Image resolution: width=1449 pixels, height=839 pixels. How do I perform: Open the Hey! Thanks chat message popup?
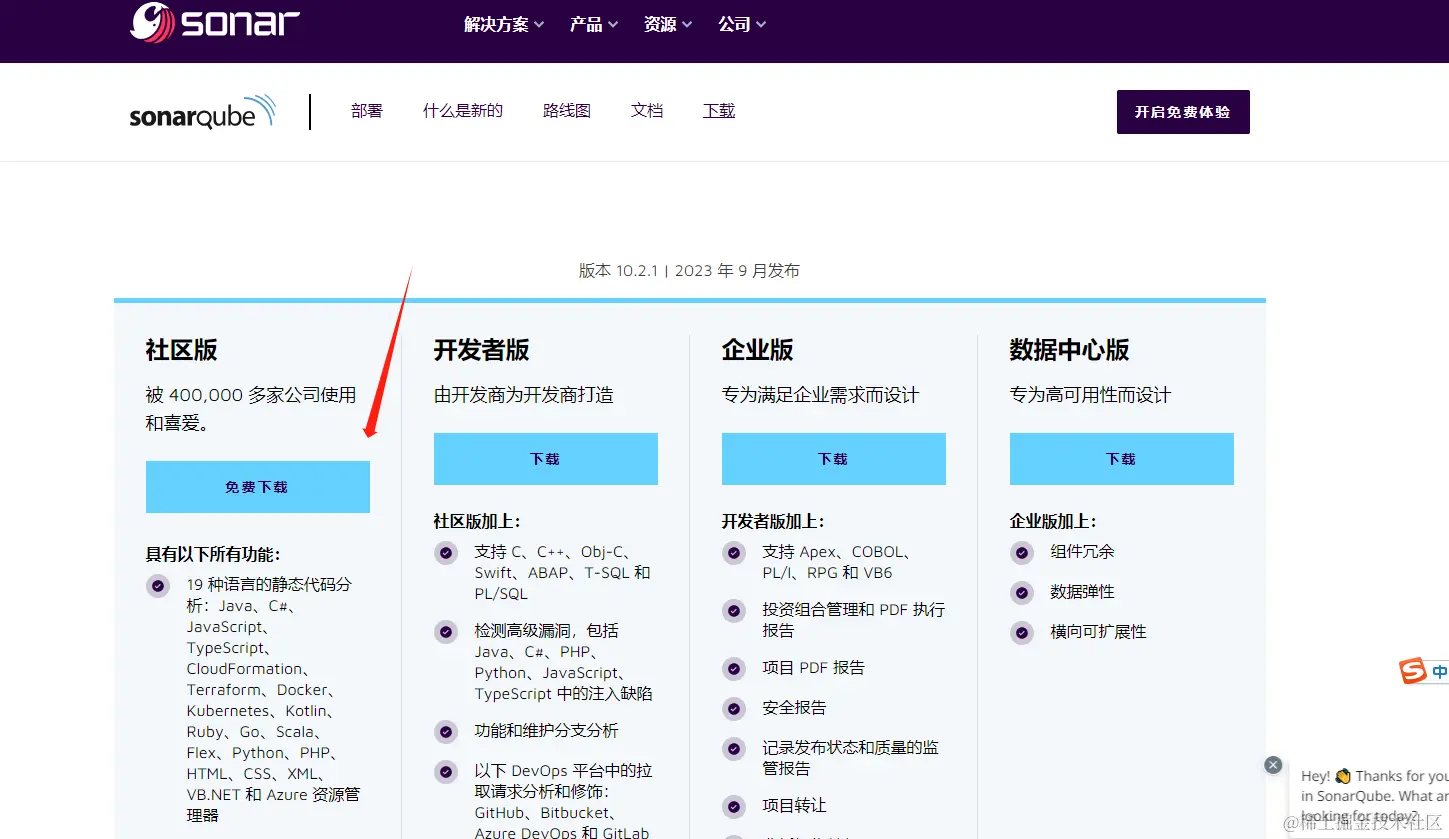pyautogui.click(x=1369, y=796)
